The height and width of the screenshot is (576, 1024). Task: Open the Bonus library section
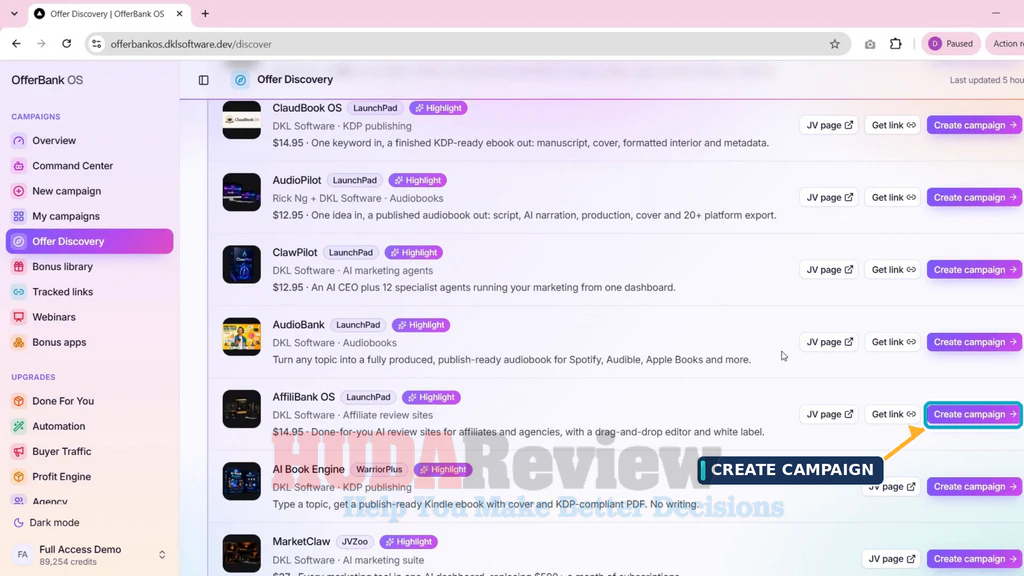click(x=89, y=266)
